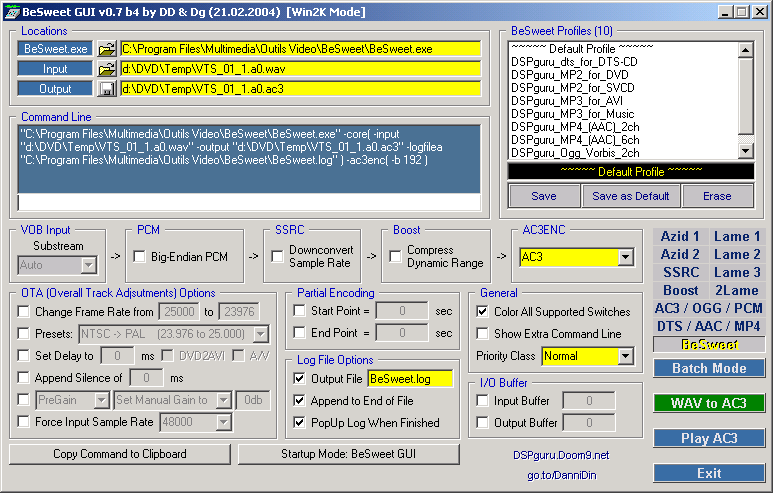Save the current profile

pos(544,196)
